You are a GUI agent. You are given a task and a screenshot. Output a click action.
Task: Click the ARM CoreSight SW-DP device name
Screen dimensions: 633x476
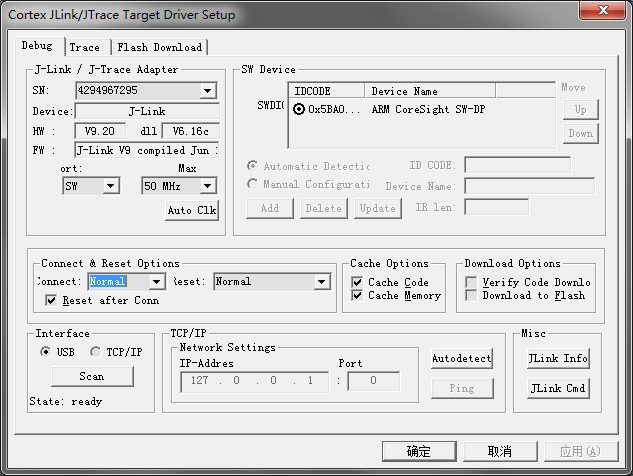[x=428, y=109]
